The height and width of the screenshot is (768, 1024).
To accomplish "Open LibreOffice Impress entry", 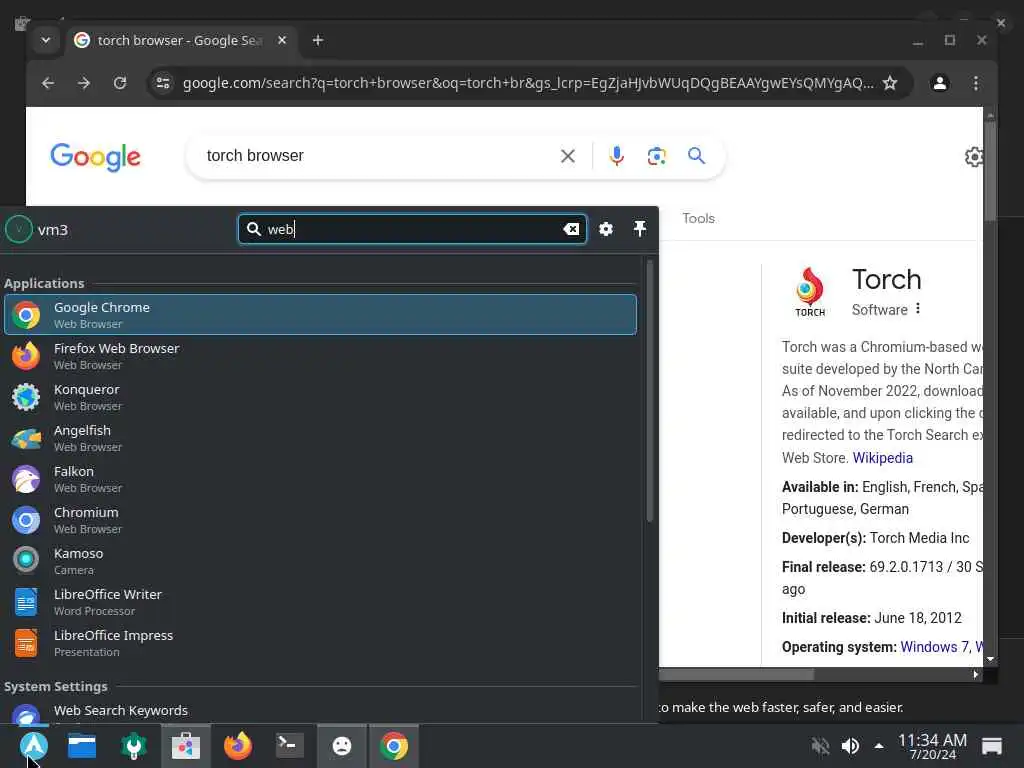I will 320,643.
